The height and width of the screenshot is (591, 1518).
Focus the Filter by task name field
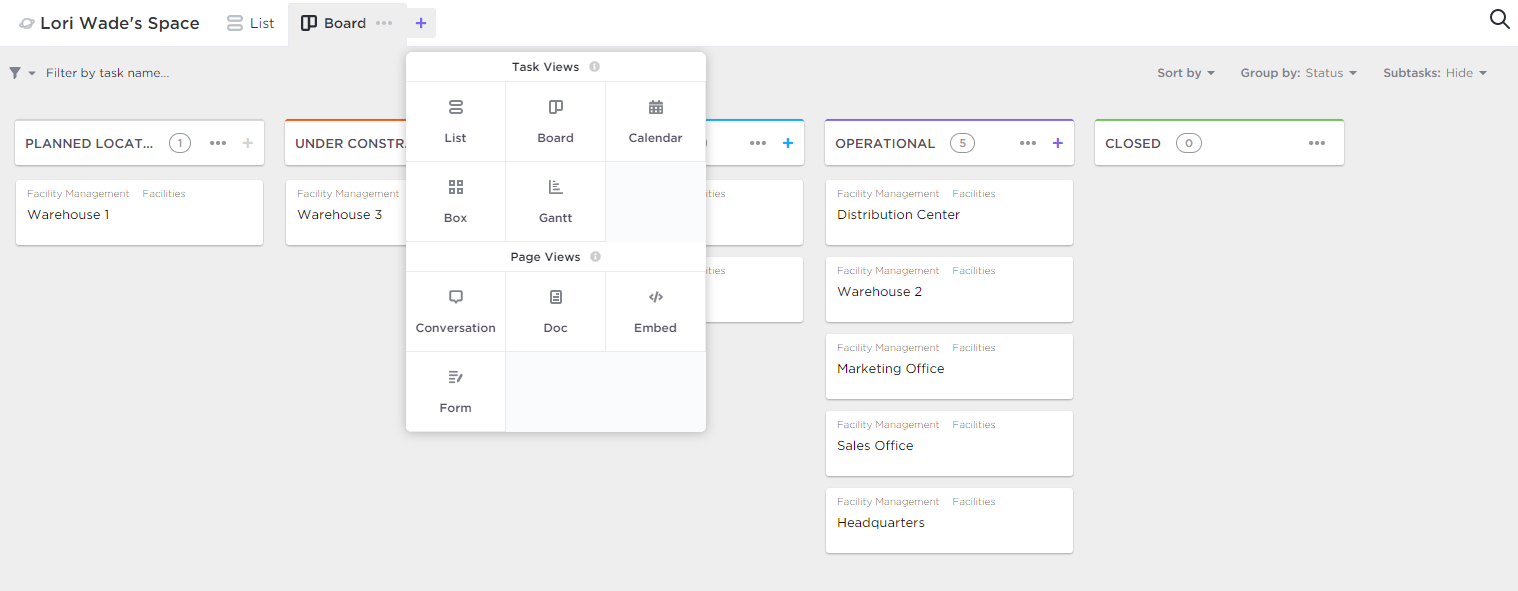(107, 73)
